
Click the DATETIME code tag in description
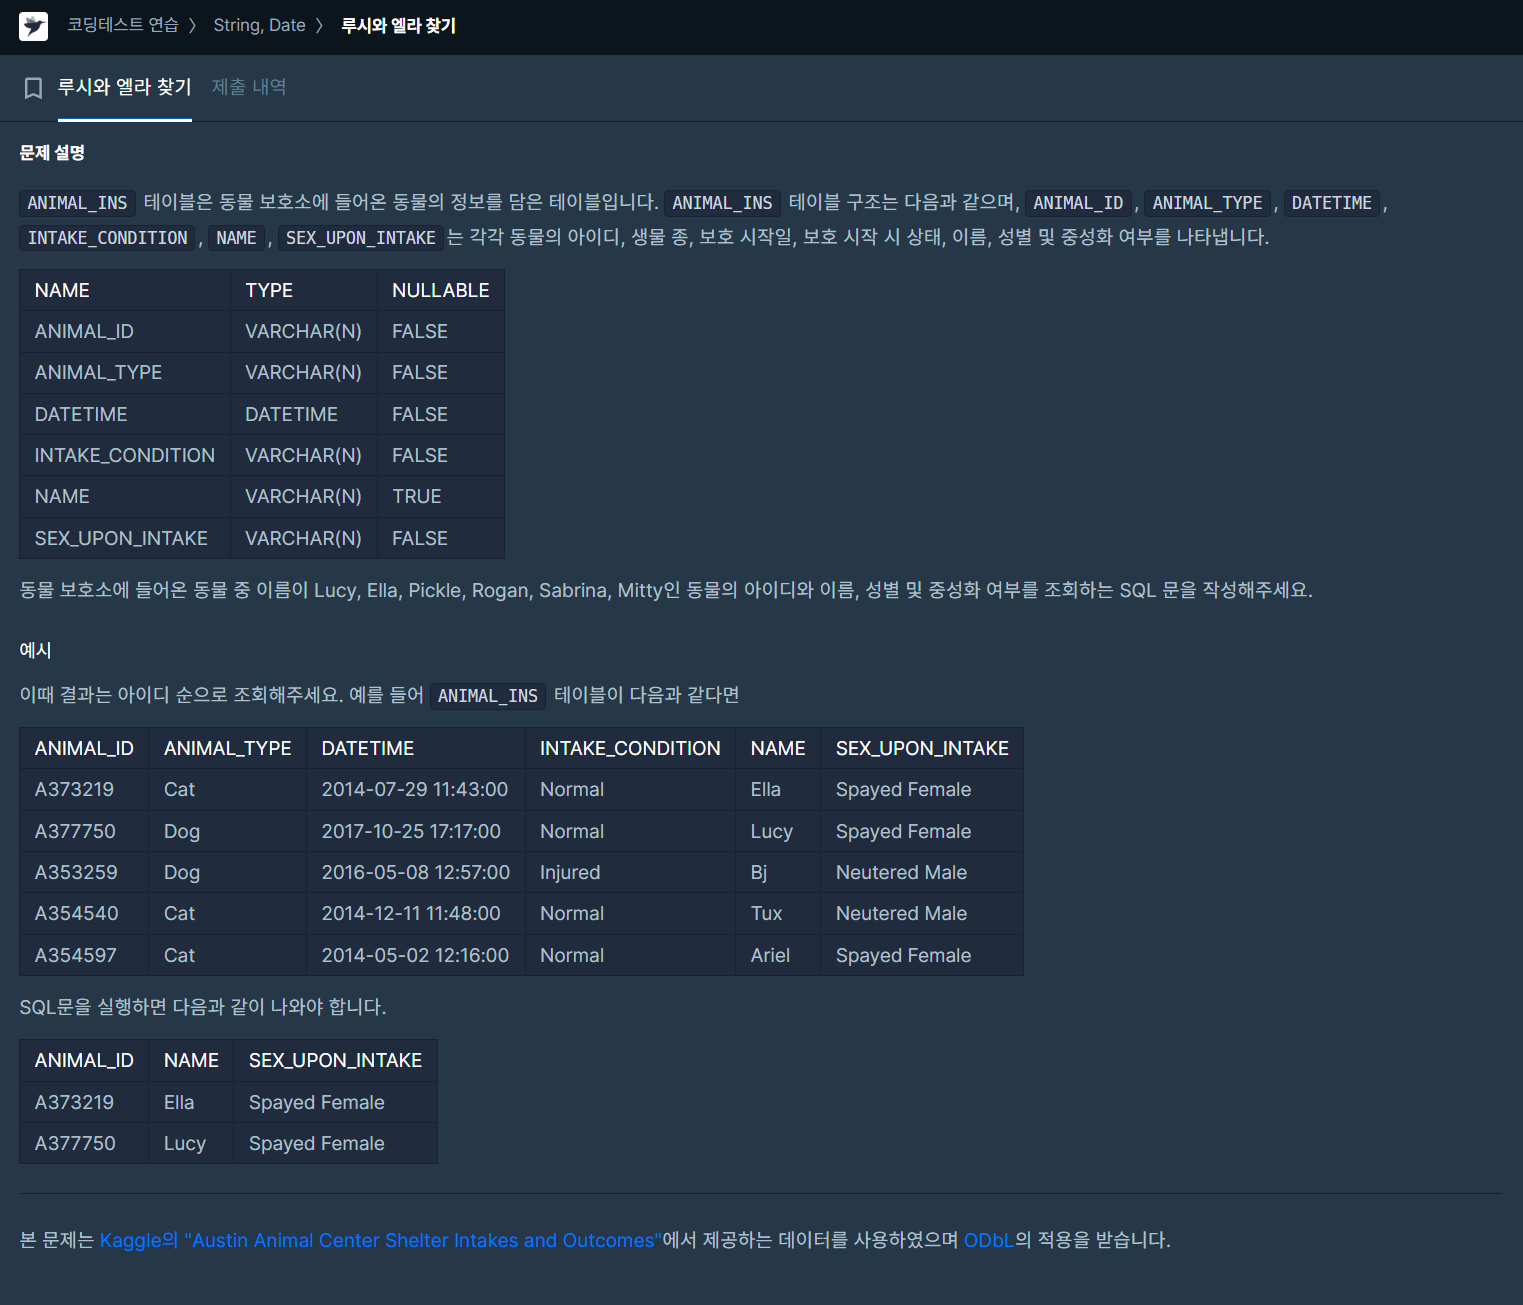click(x=1331, y=203)
